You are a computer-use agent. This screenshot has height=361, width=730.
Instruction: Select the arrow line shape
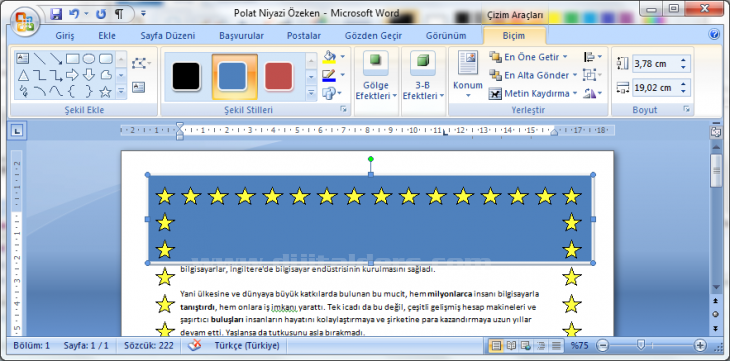point(56,59)
